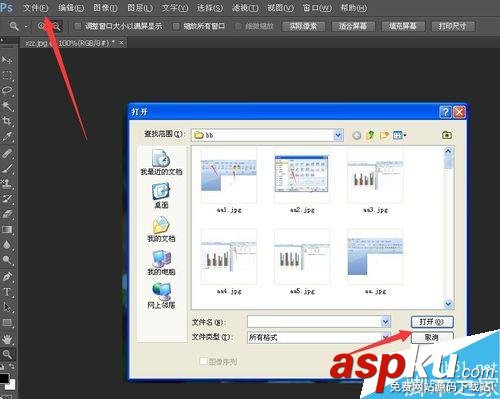This screenshot has width=500, height=399.
Task: Select the Lasso tool
Action: point(7,91)
